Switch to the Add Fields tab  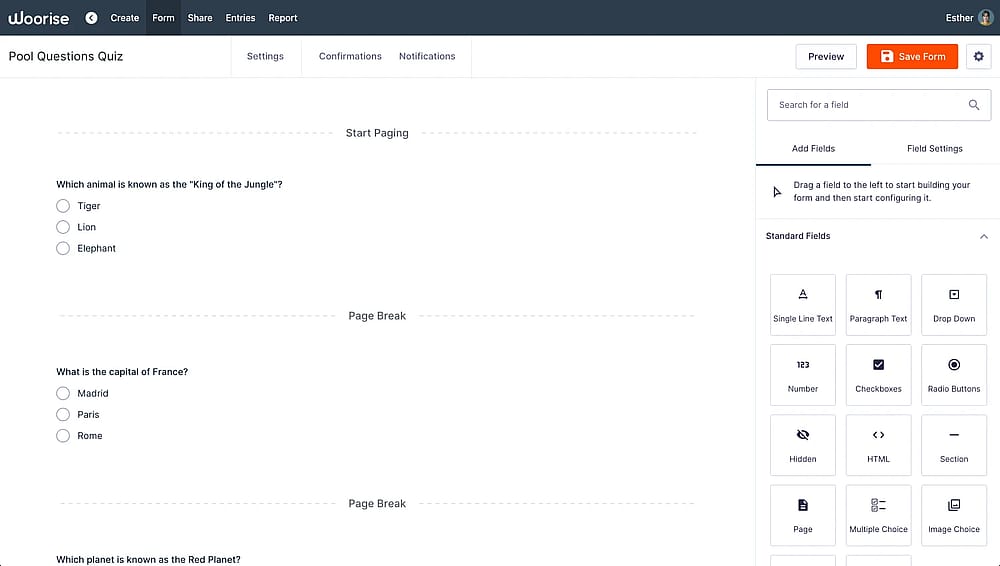tap(813, 149)
